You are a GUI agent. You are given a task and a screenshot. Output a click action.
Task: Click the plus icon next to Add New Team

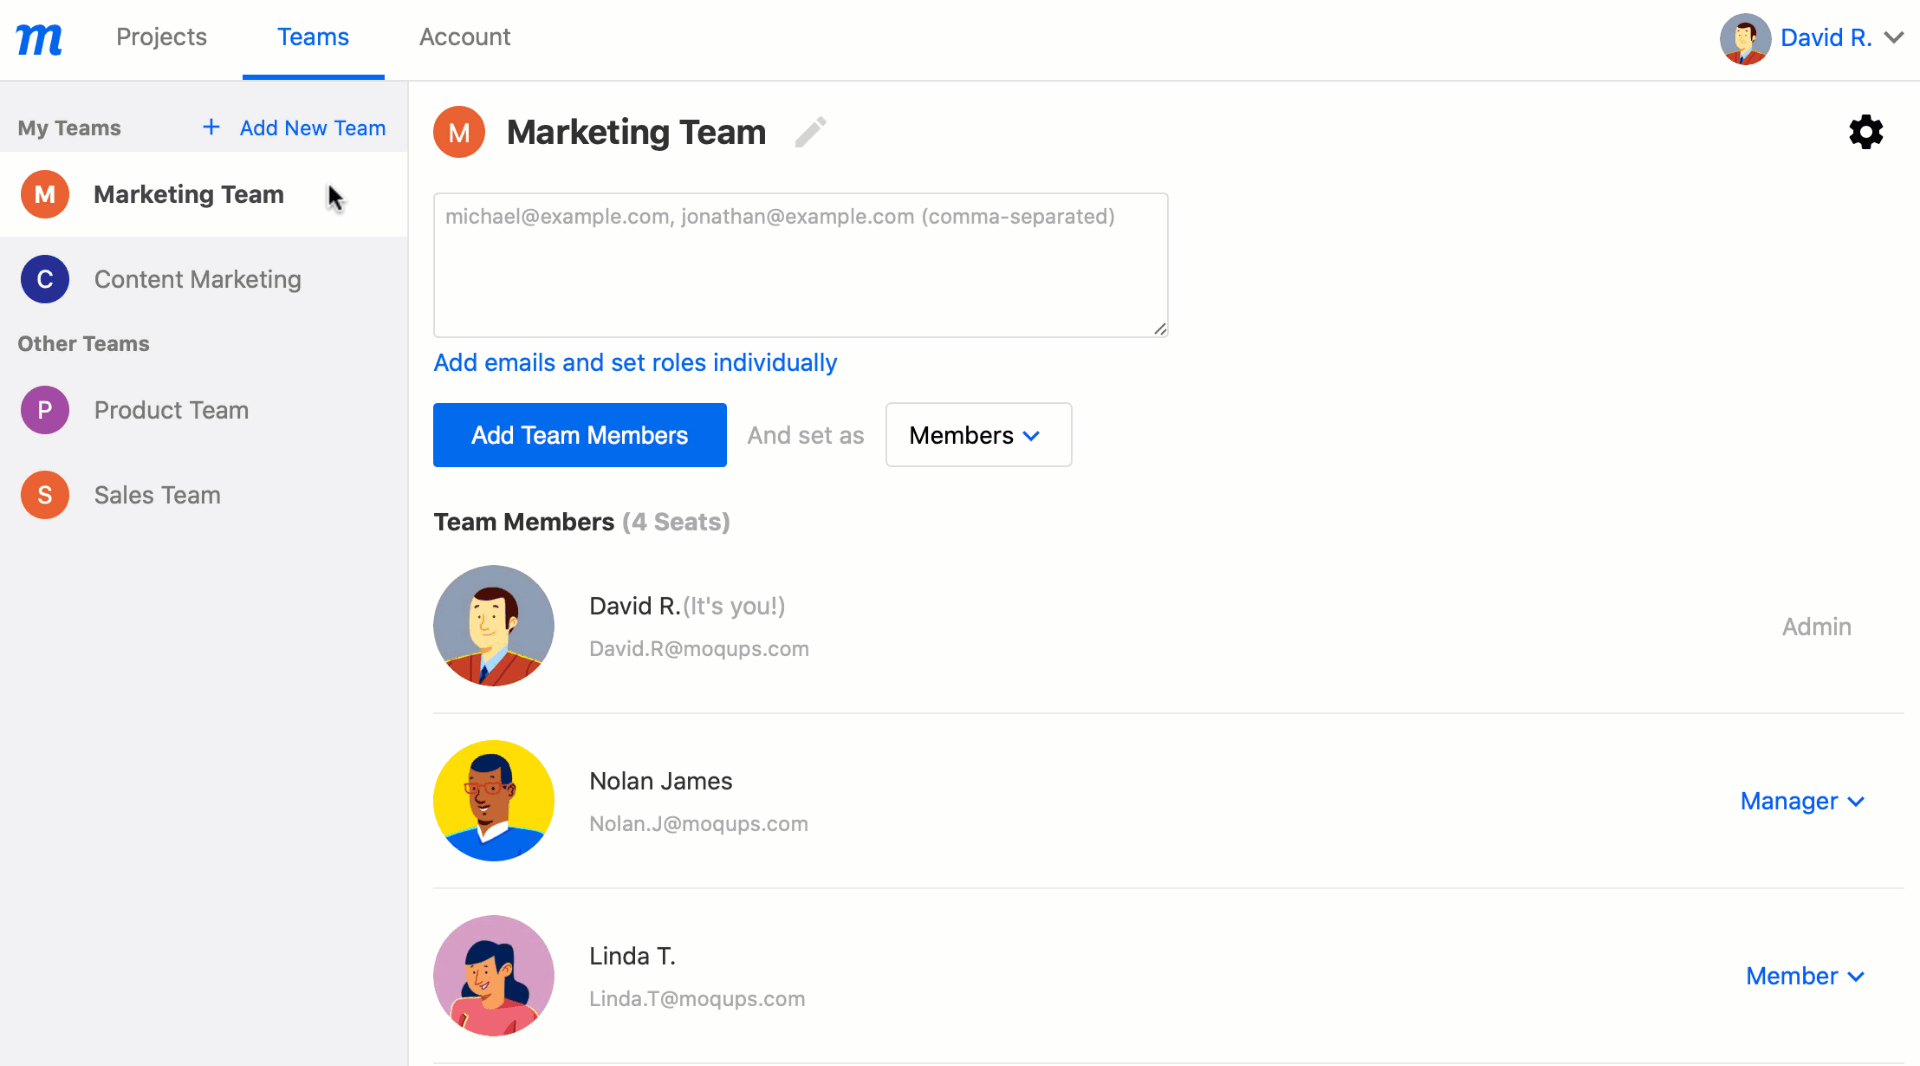(210, 127)
